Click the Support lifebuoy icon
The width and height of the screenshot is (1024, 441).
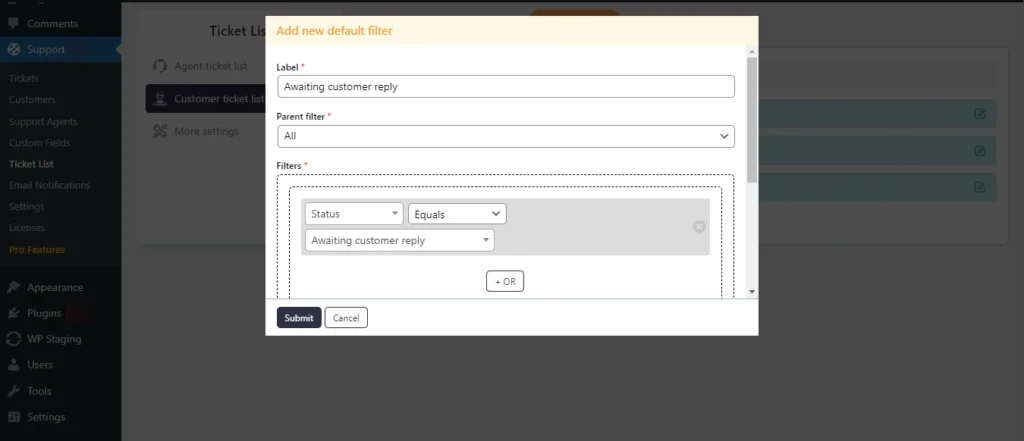[13, 50]
